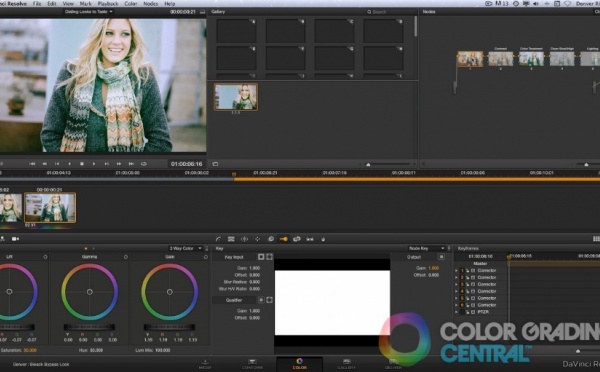This screenshot has height=372, width=600.
Task: Toggle loop playback icon
Action: pos(144,164)
